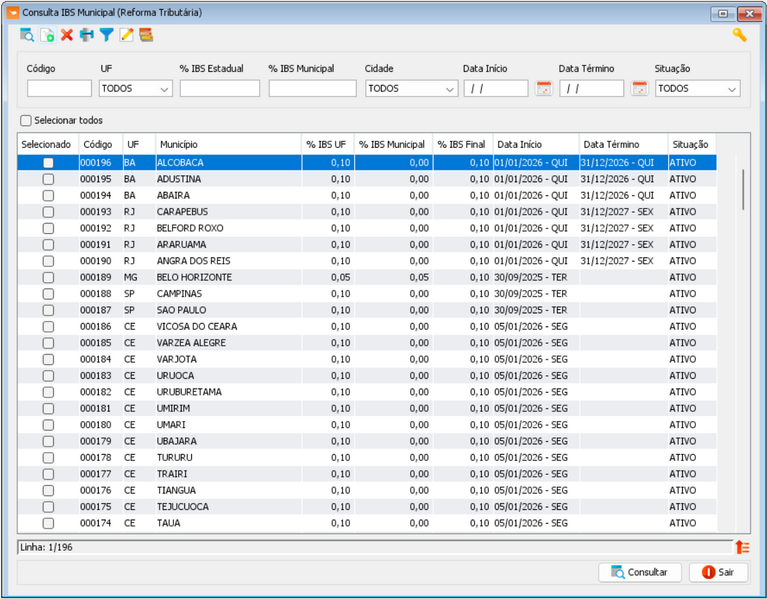This screenshot has width=767, height=599.
Task: Click the search/consult toolbar icon
Action: [x=27, y=35]
